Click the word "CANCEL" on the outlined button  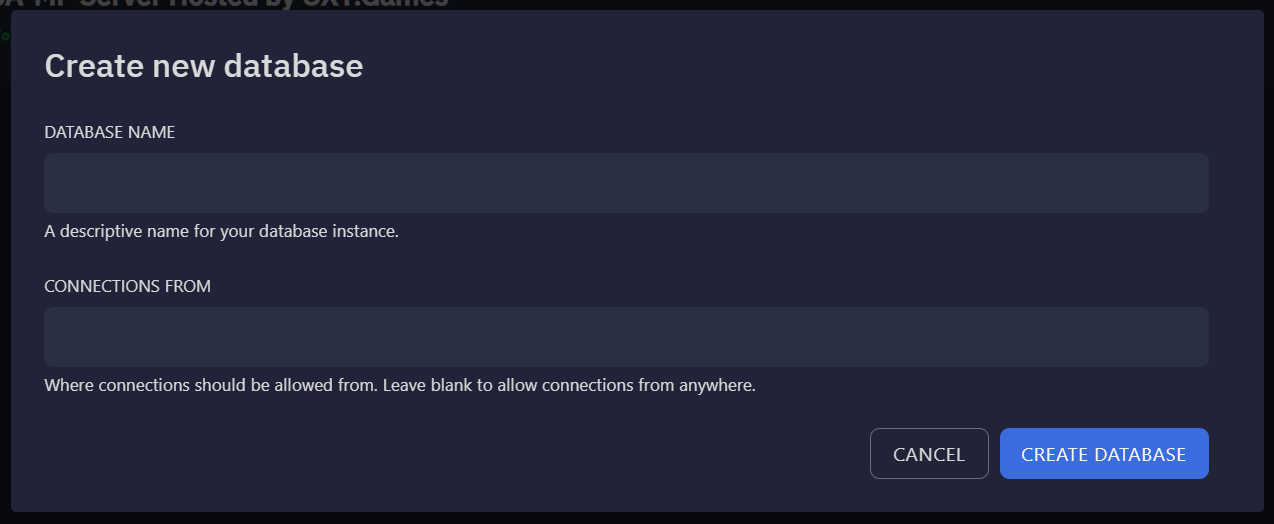tap(929, 454)
